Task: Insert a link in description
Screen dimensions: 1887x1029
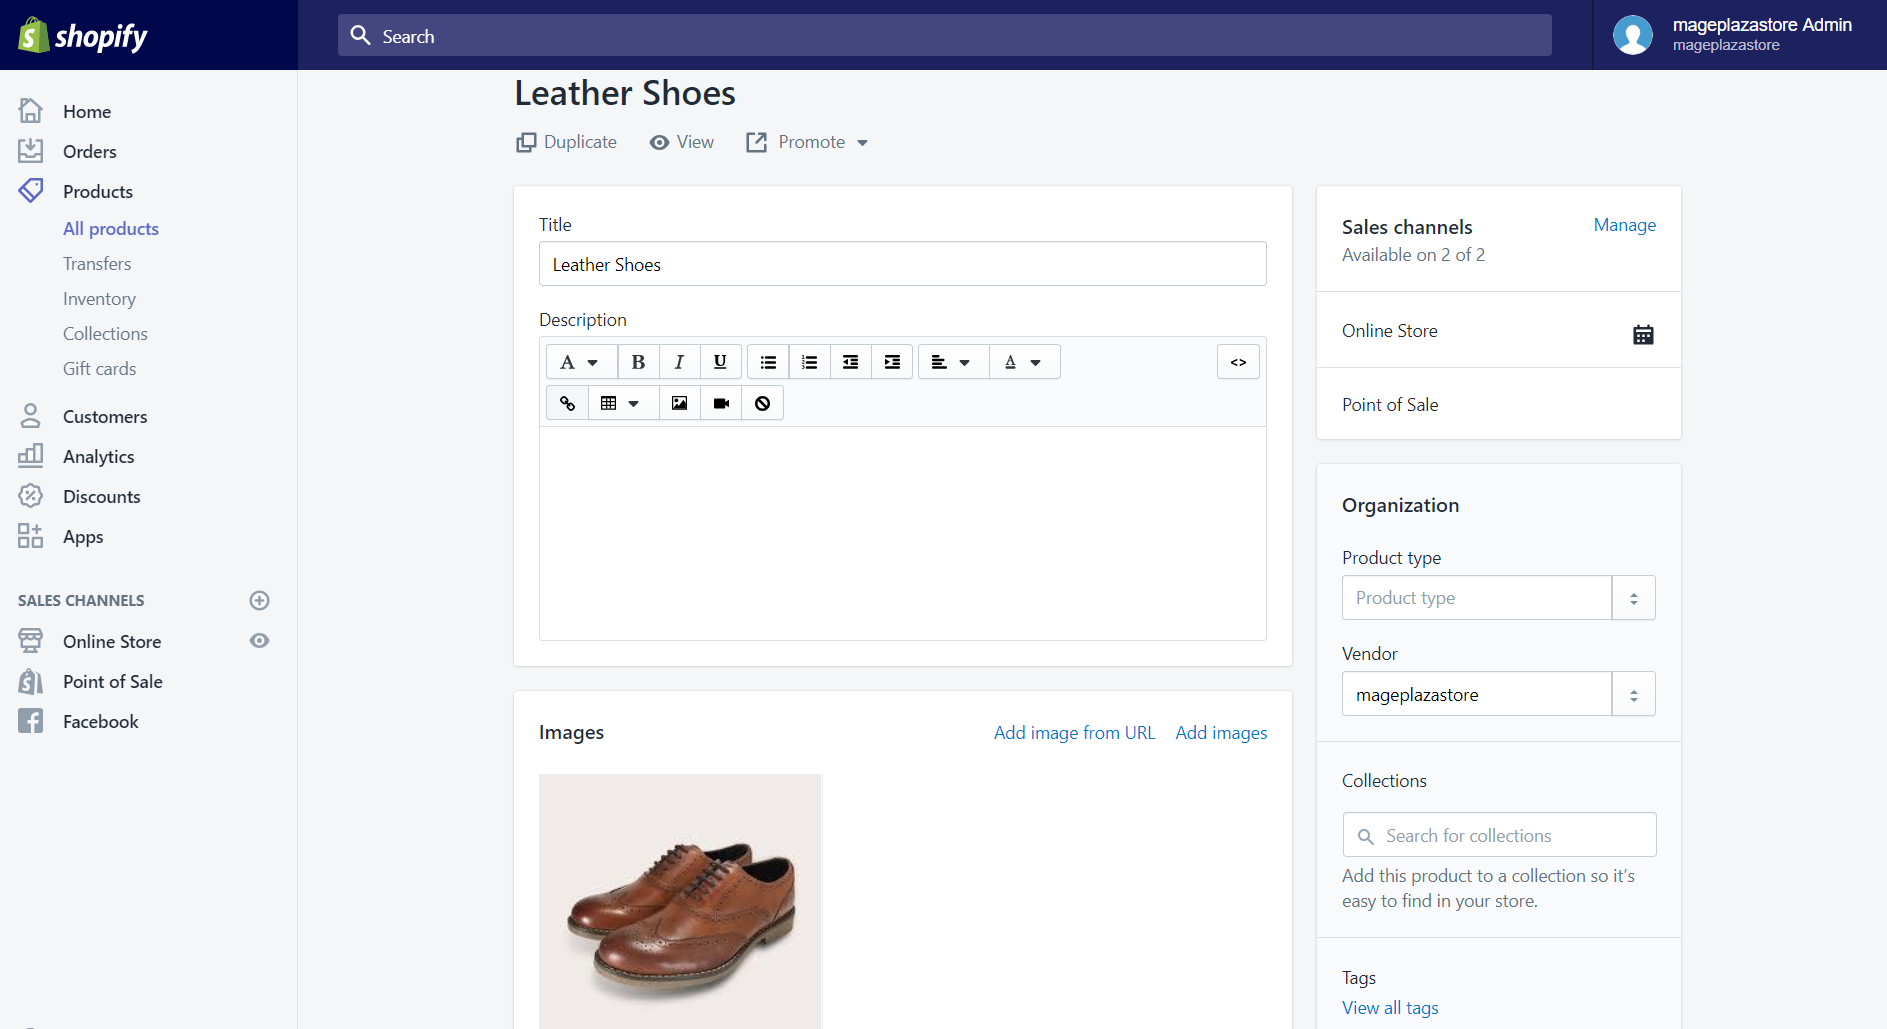Action: [x=567, y=403]
